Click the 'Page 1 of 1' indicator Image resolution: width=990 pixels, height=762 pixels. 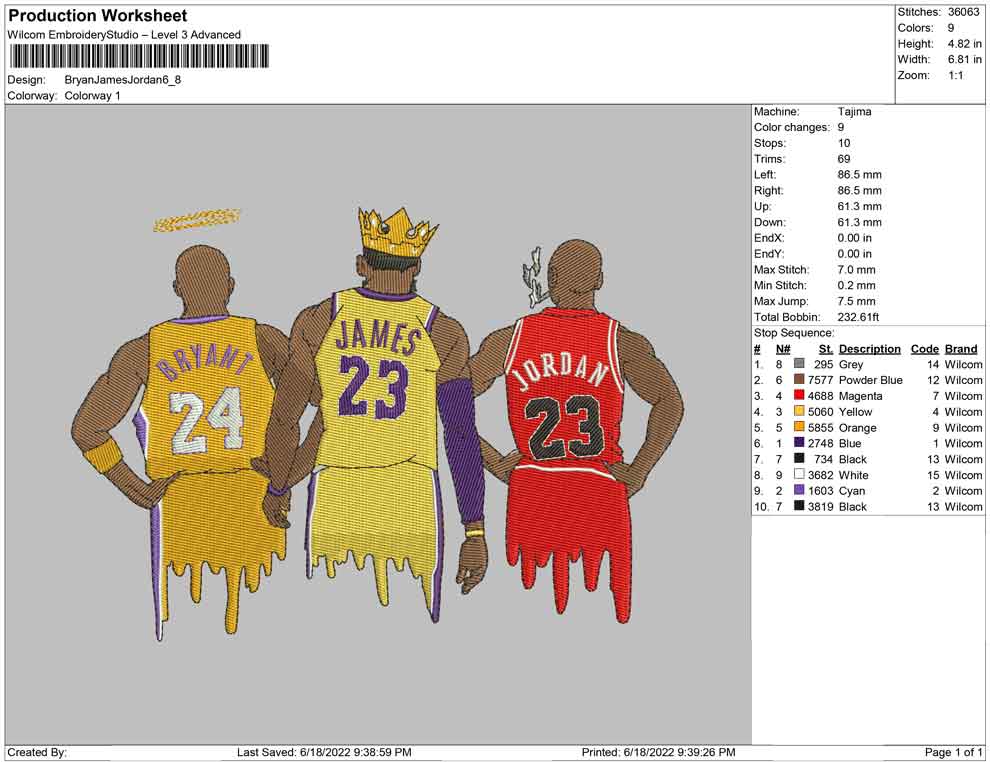[x=953, y=753]
